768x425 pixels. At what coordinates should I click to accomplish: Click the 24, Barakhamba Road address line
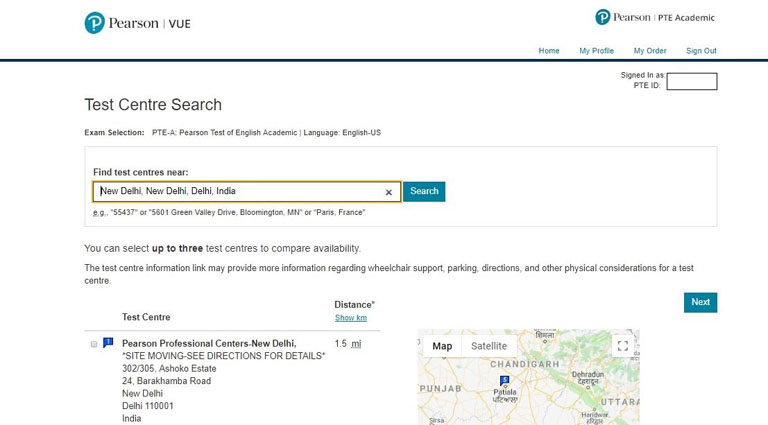(x=167, y=381)
